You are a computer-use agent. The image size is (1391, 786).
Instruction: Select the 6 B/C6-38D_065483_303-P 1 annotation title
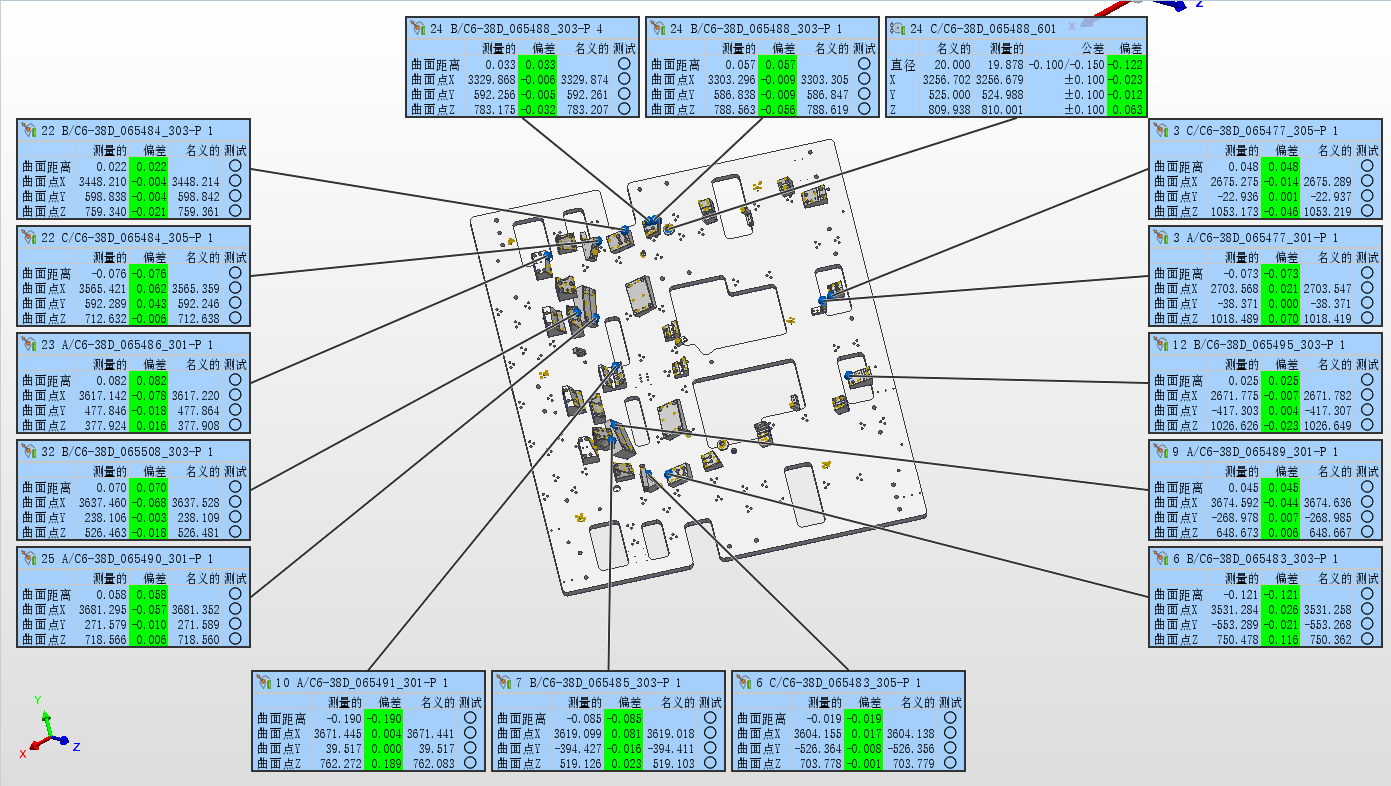tap(1260, 558)
